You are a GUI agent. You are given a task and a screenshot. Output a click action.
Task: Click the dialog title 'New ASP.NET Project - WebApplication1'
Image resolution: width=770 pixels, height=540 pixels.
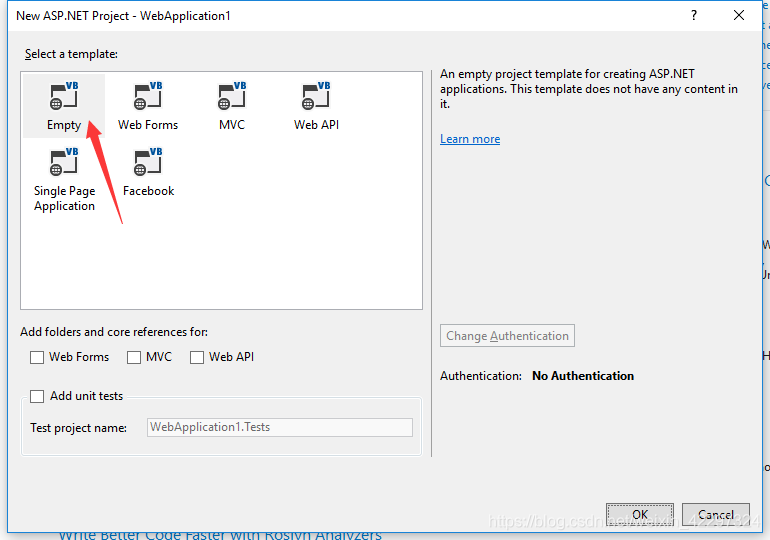pyautogui.click(x=123, y=16)
